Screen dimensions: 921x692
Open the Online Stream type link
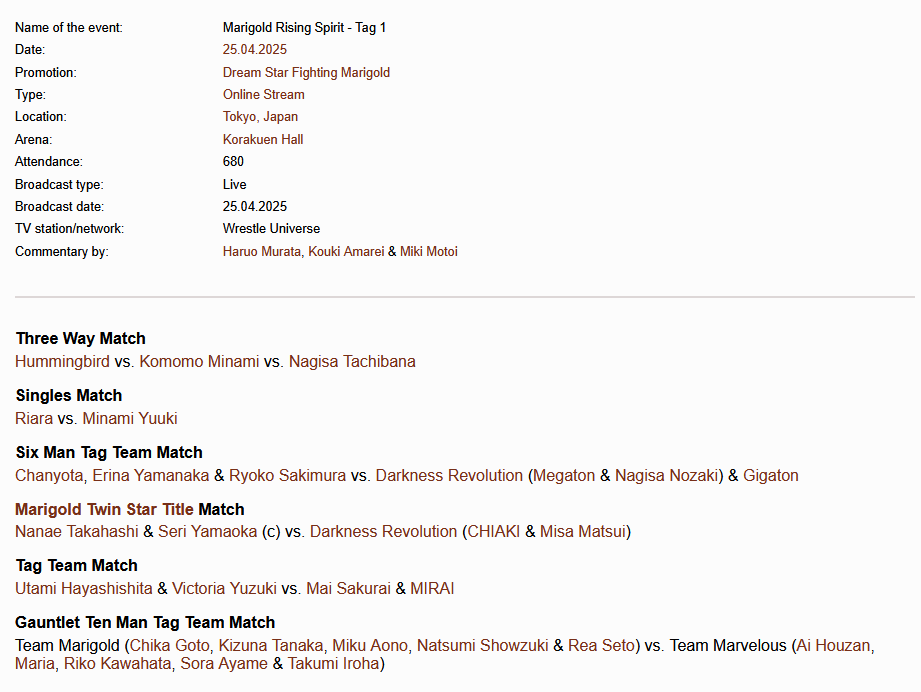pos(263,95)
